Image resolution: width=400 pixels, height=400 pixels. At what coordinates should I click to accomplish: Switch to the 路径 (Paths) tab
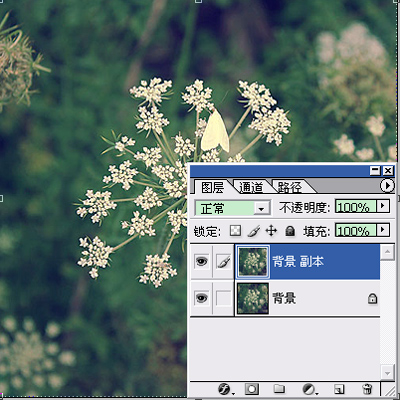pos(289,187)
